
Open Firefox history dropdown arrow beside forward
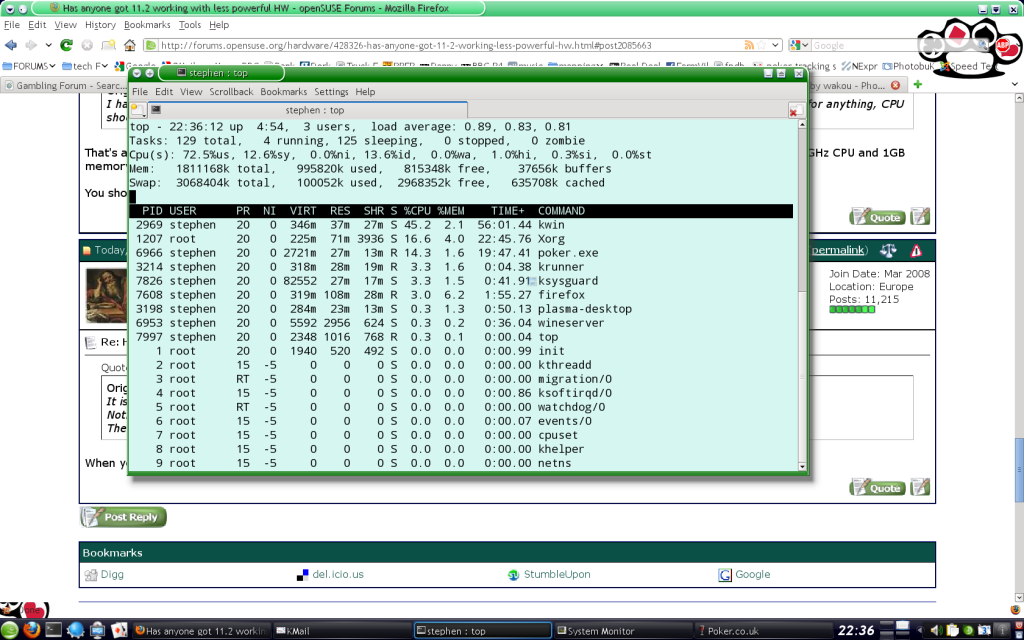click(48, 45)
